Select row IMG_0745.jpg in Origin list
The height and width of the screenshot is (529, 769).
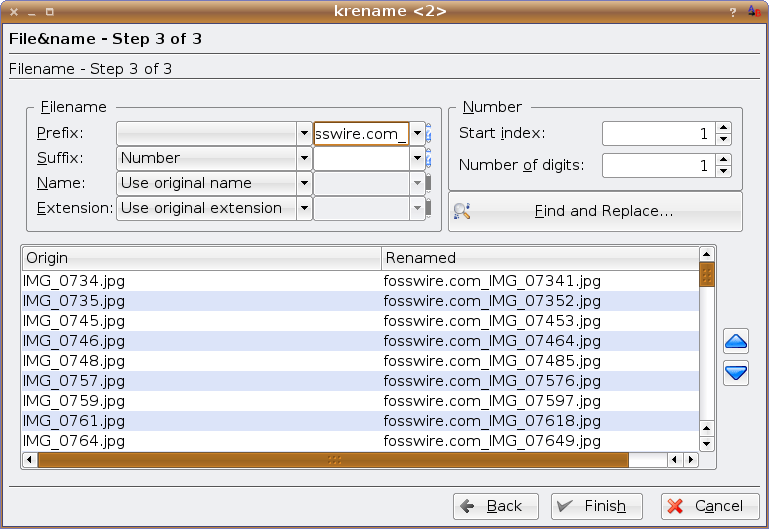[x=74, y=321]
